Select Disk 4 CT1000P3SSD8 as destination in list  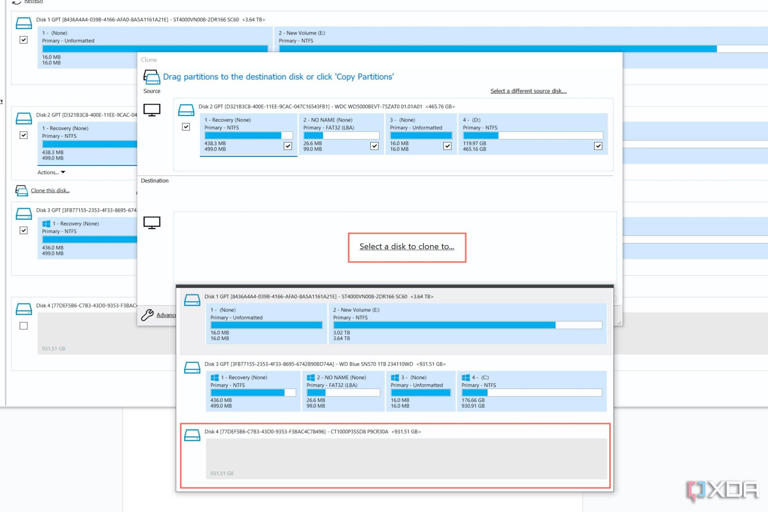396,456
